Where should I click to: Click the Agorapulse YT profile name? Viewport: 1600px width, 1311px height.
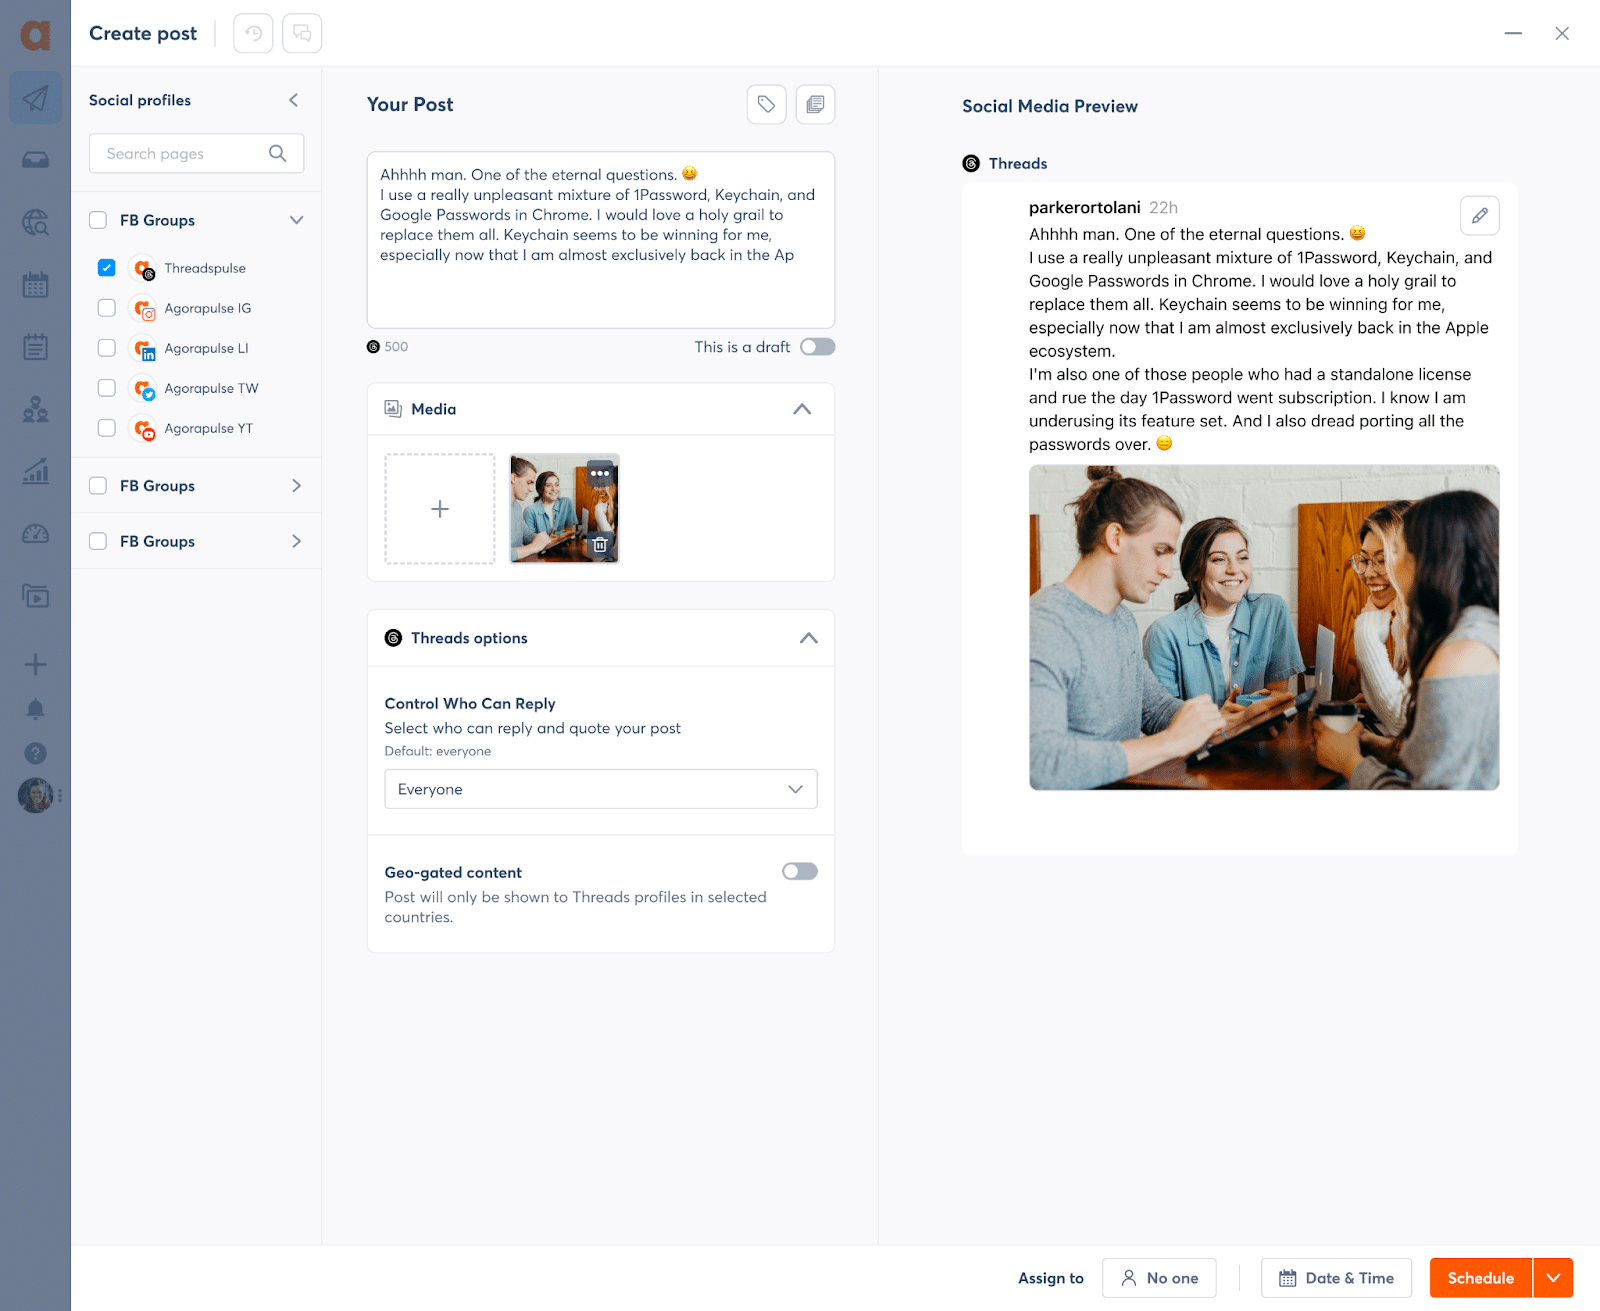pyautogui.click(x=209, y=428)
